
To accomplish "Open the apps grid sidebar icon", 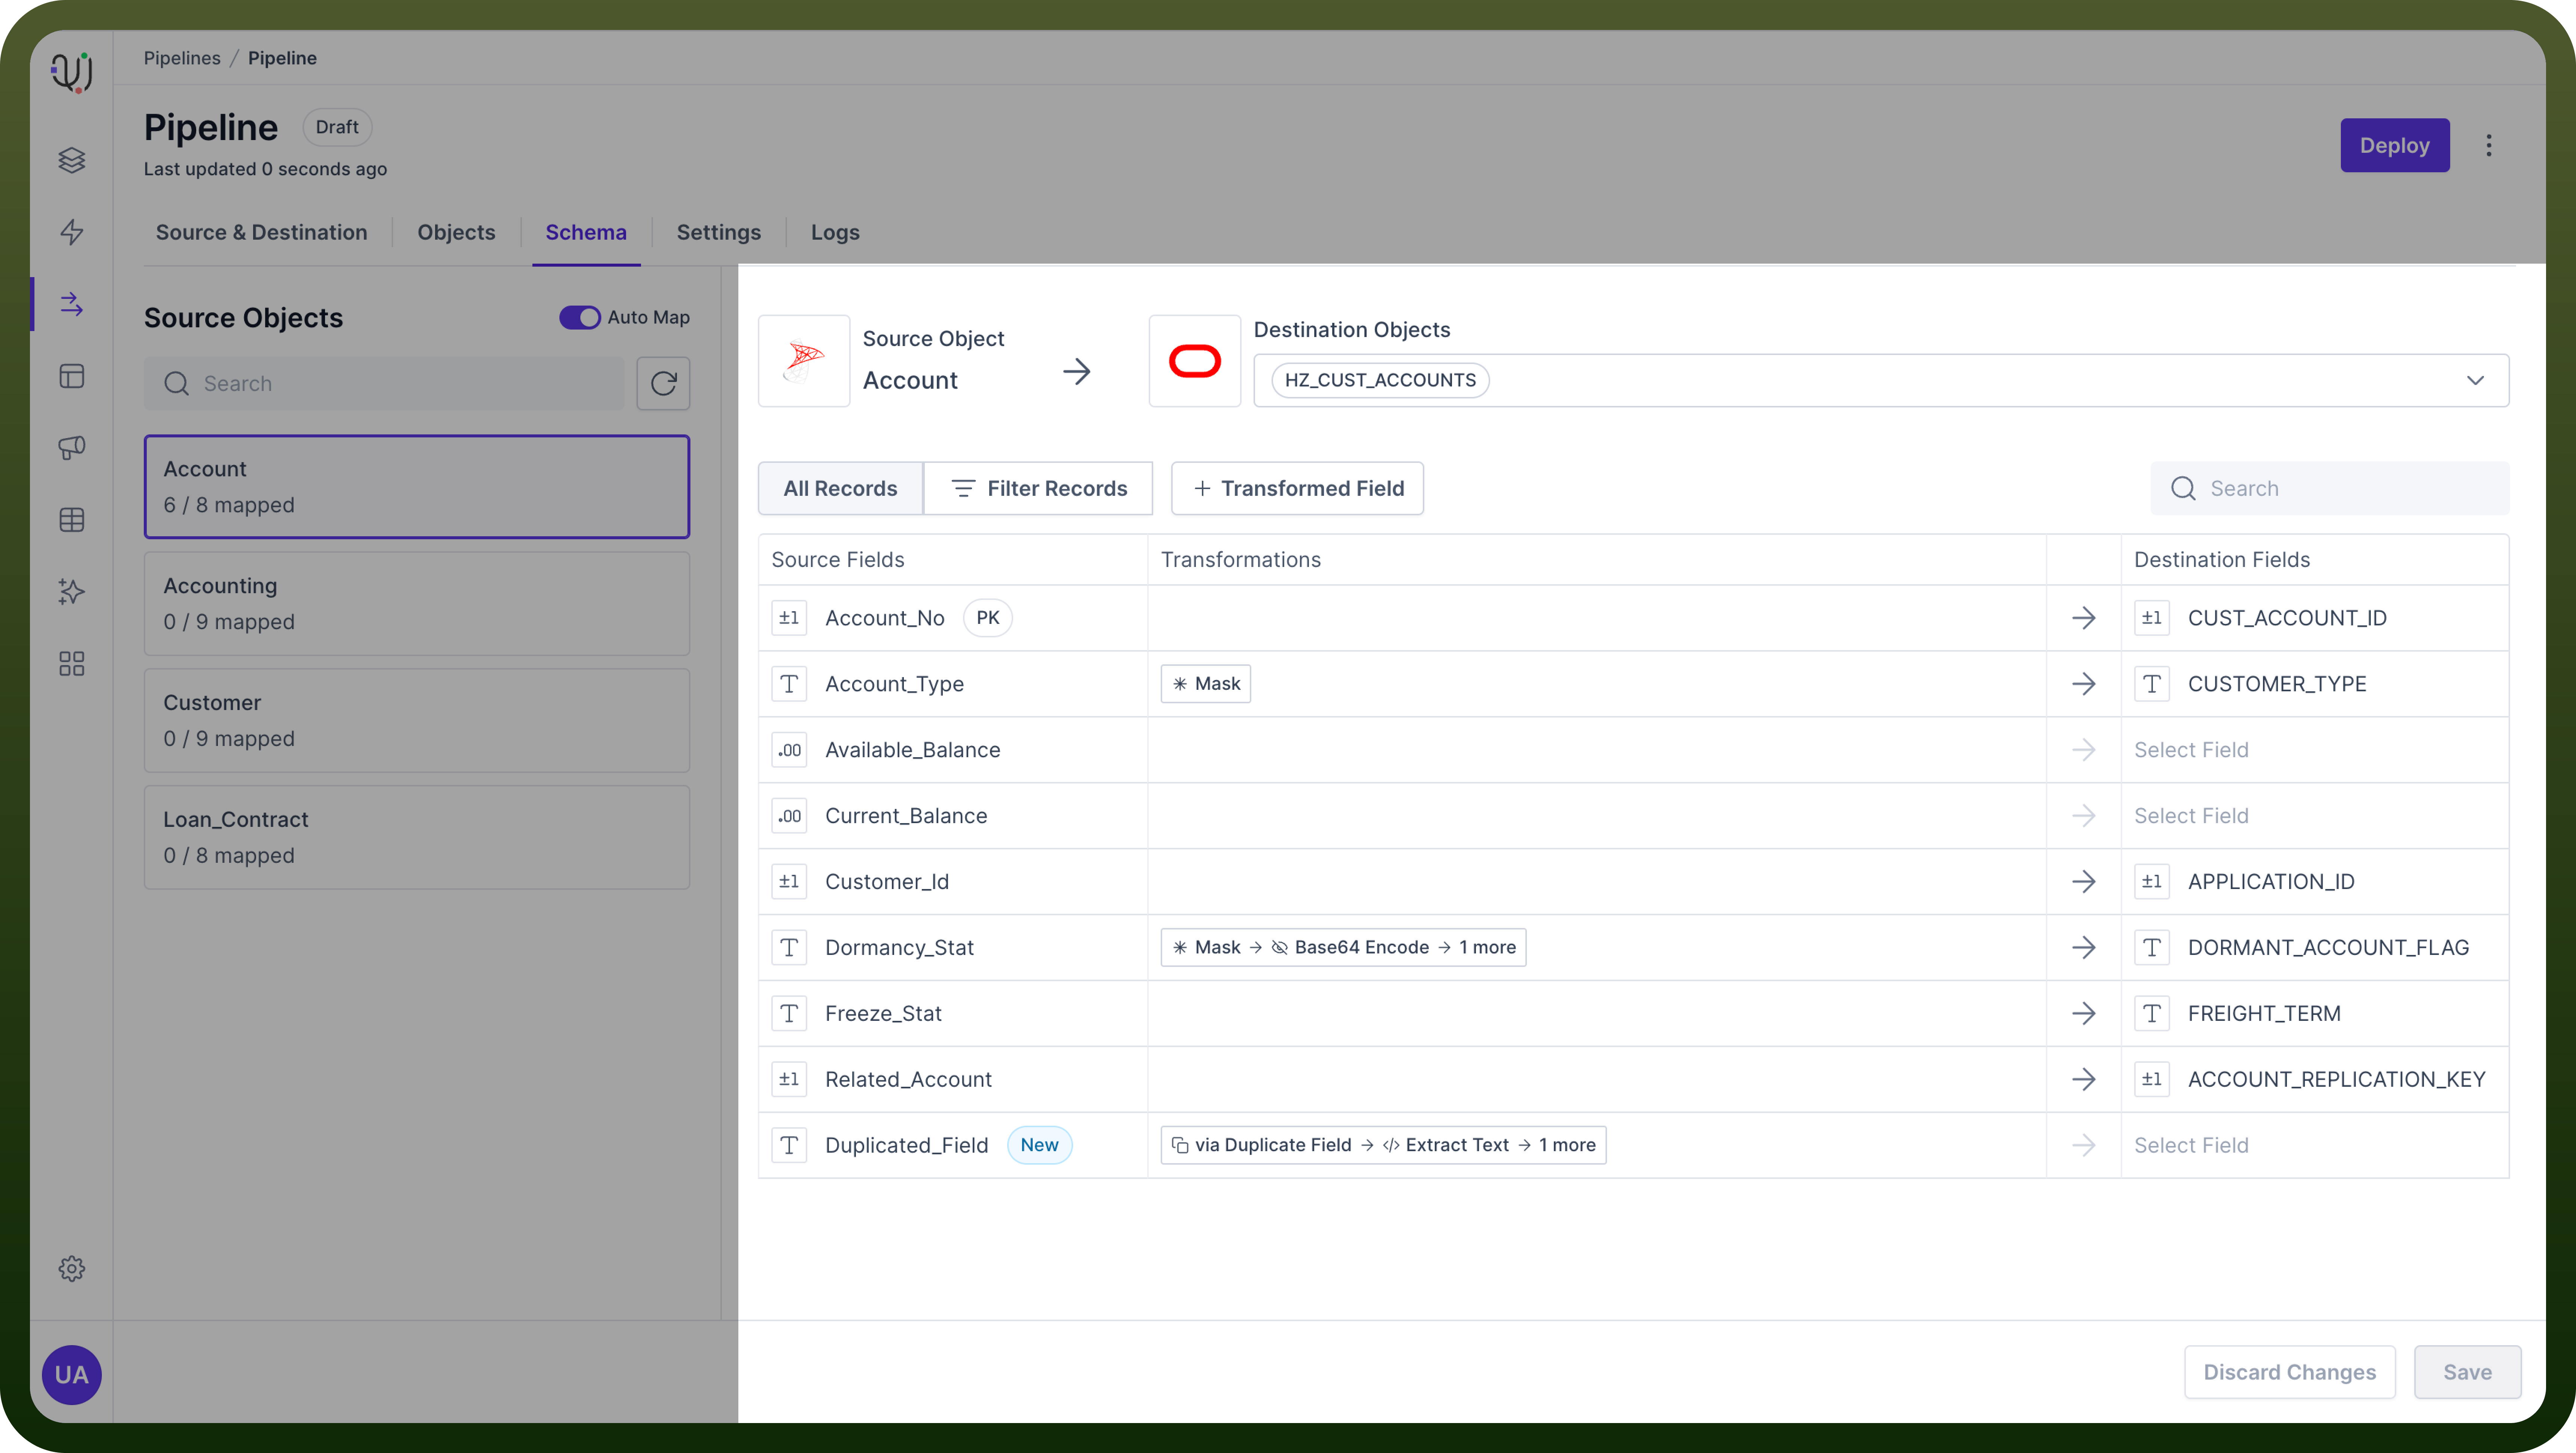I will coord(72,664).
